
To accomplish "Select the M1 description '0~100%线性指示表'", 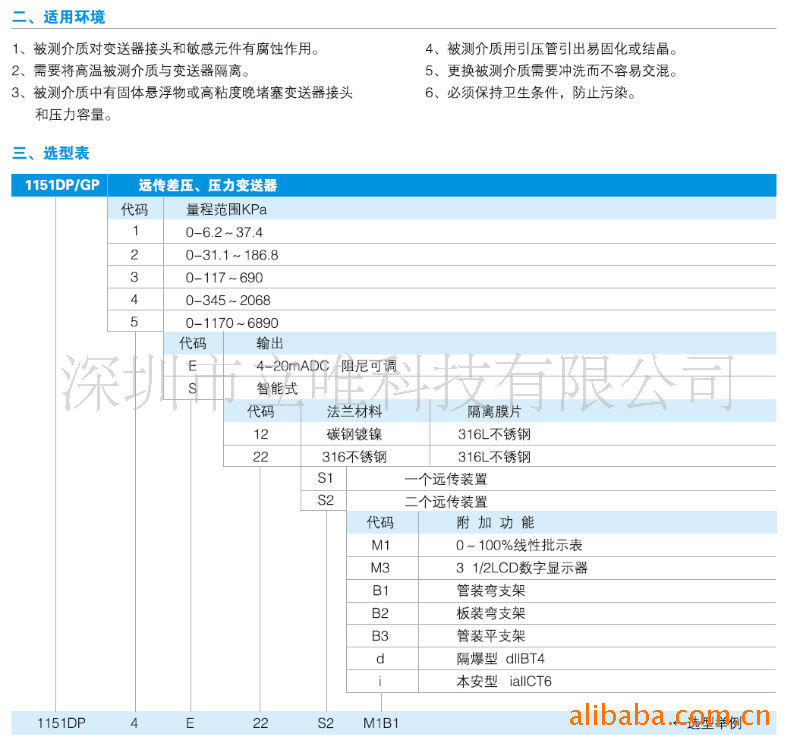I will point(519,545).
